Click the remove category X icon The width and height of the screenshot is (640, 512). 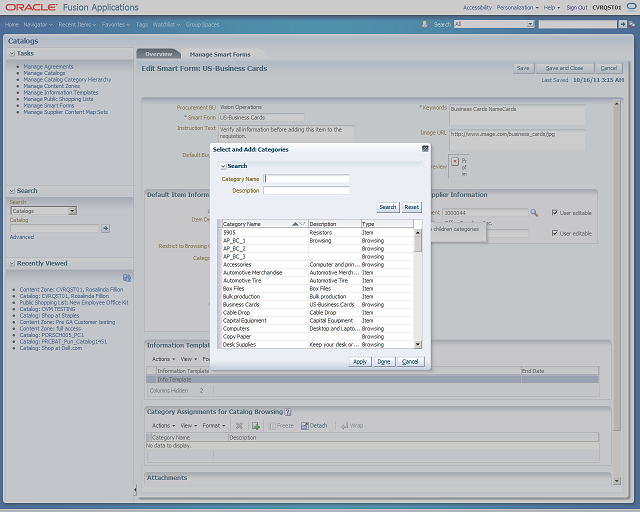[239, 426]
